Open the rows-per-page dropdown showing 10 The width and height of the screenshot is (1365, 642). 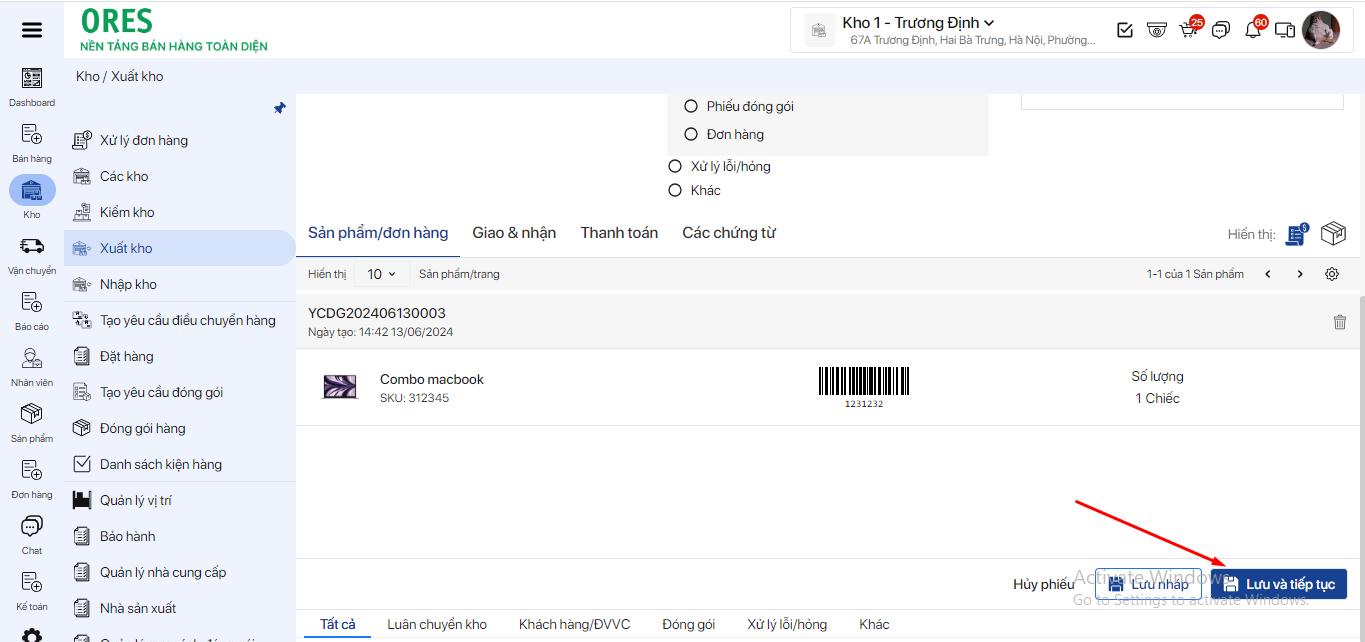381,274
